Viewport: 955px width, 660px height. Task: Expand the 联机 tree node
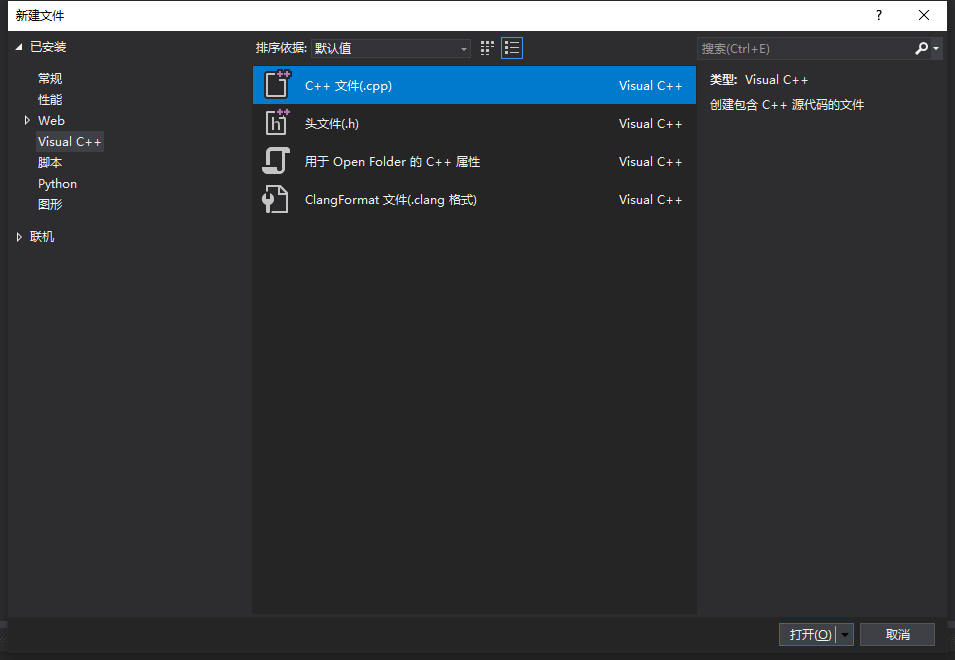point(19,237)
